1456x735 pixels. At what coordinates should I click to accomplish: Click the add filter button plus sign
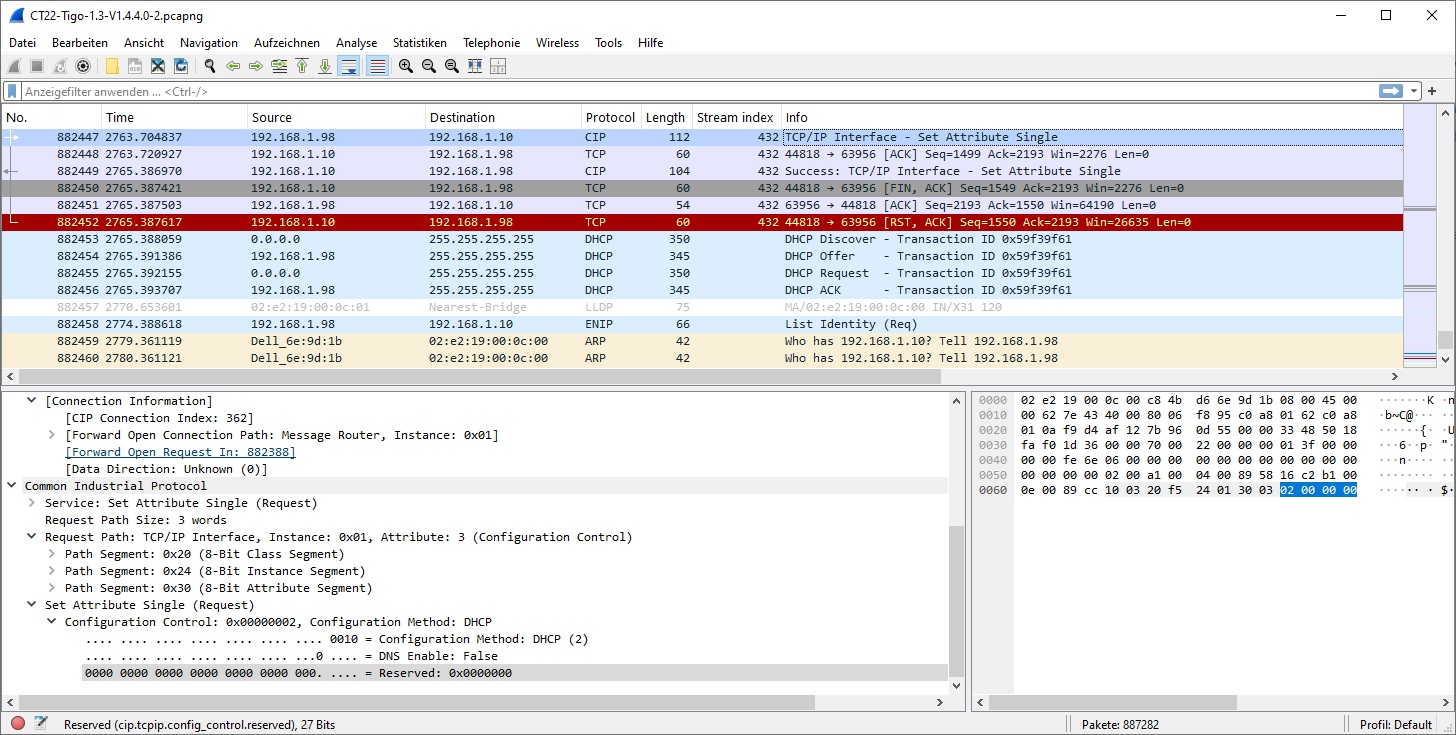click(1432, 91)
